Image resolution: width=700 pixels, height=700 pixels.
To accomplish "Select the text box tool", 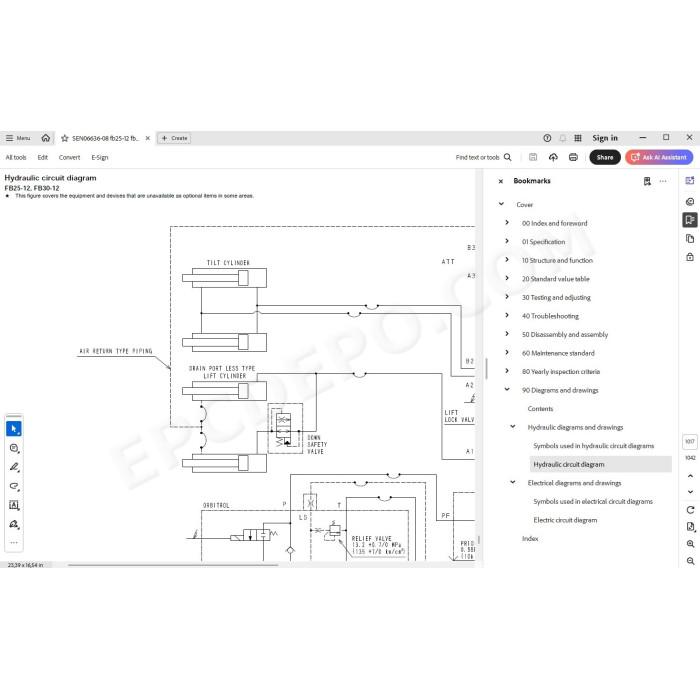I will tap(14, 505).
